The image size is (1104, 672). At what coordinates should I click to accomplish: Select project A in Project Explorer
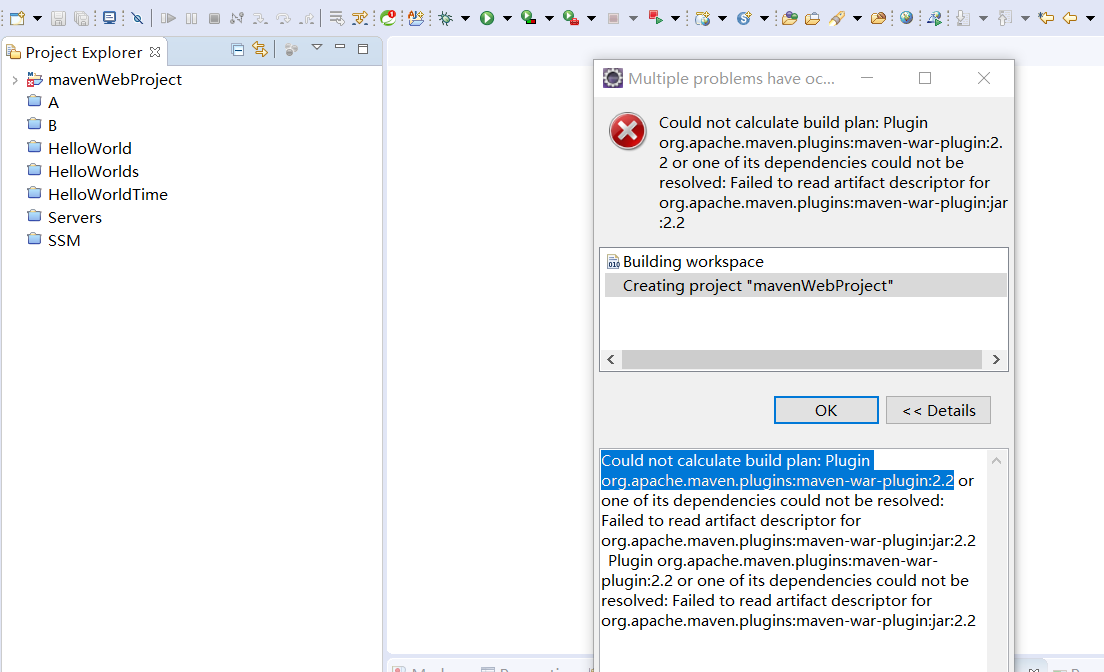pos(53,102)
